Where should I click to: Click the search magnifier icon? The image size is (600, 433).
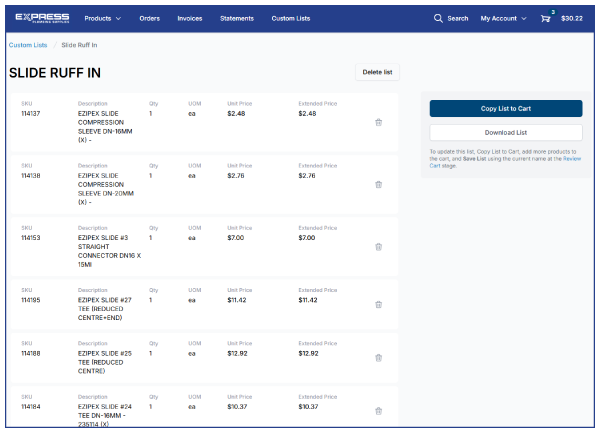tap(438, 18)
